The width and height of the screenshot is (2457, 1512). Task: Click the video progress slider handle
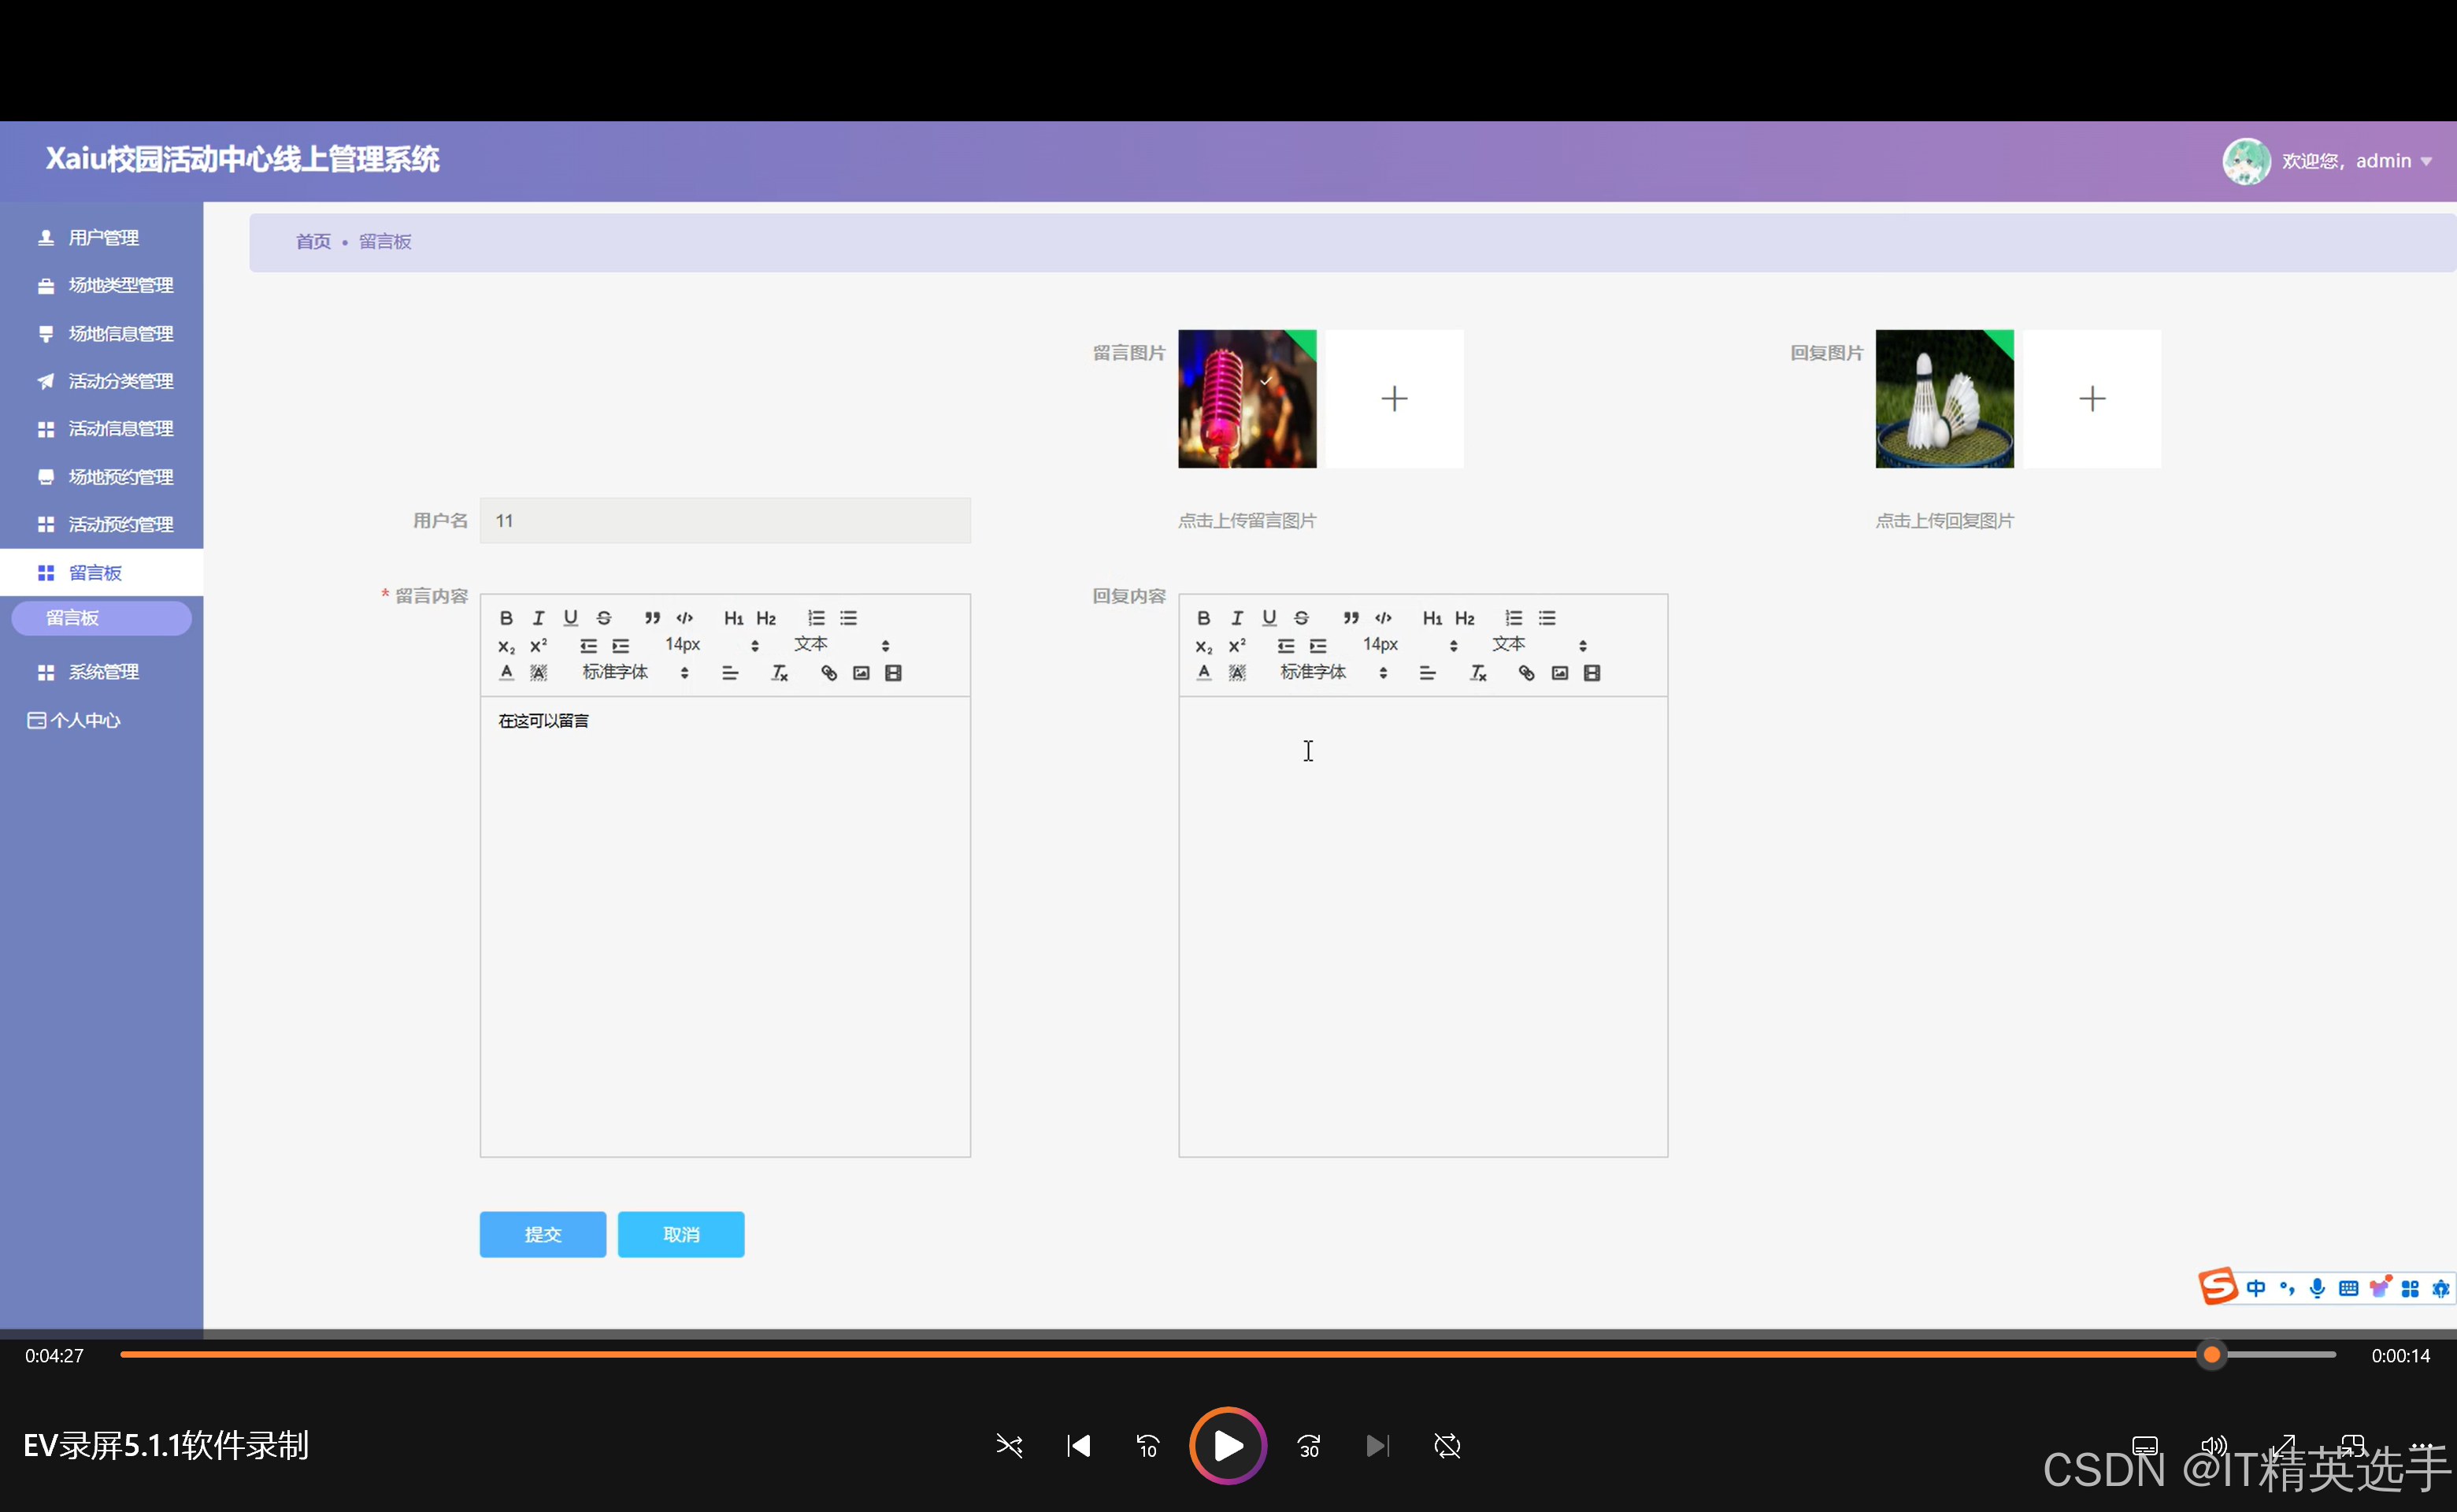click(x=2212, y=1355)
